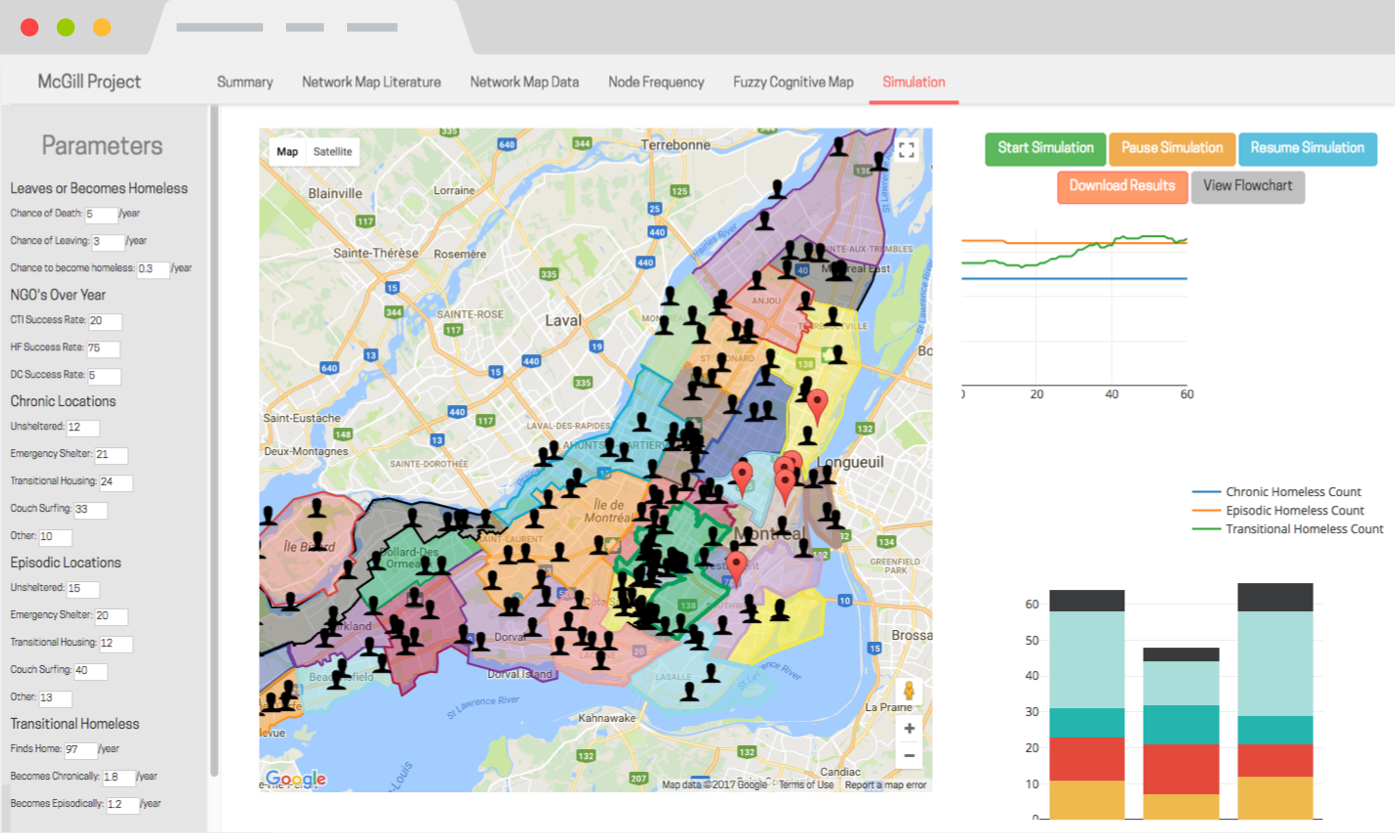Switch the map to Satellite view
Screen dimensions: 1395x833
(332, 152)
